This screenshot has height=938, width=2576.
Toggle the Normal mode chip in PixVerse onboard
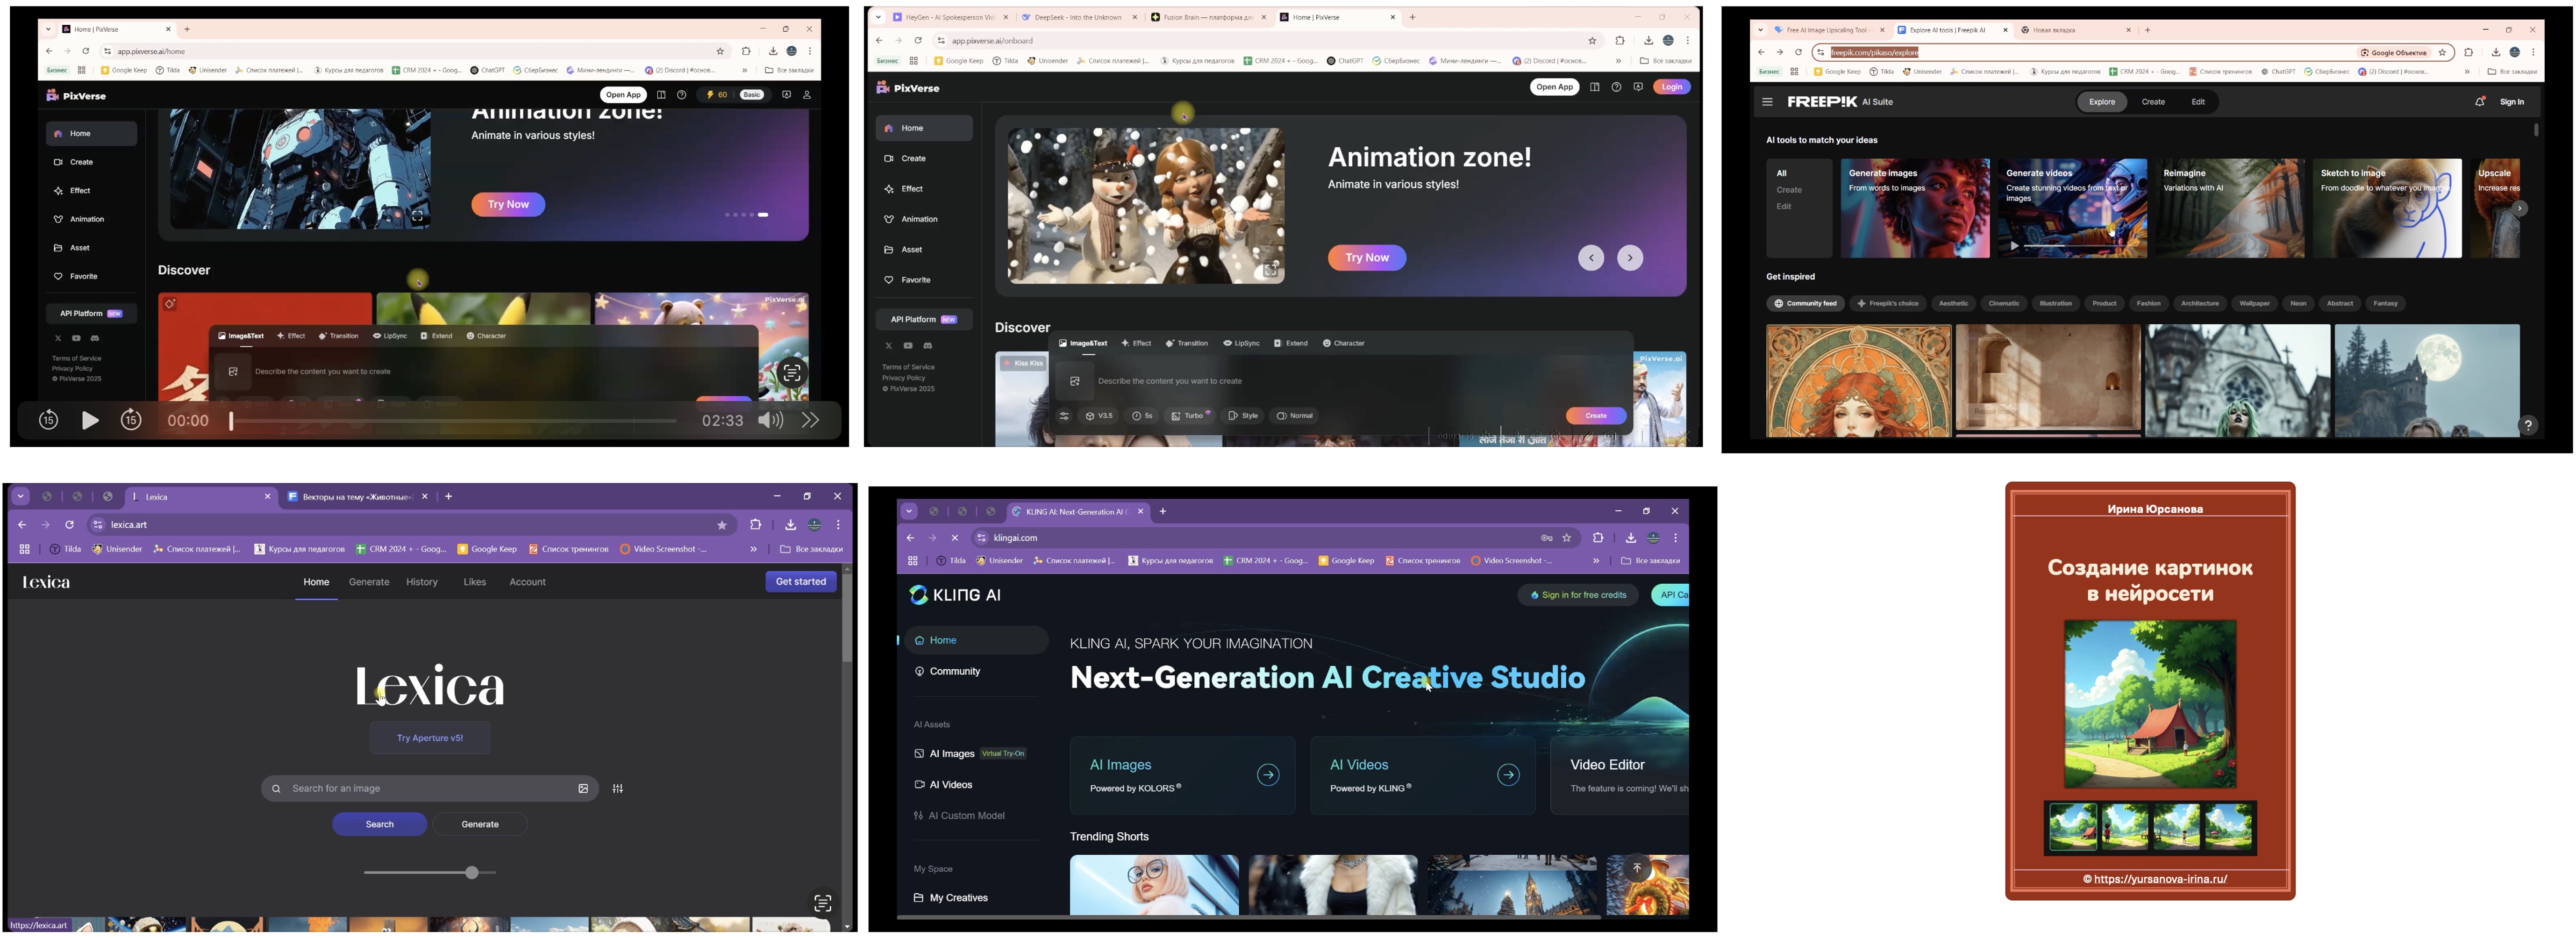pyautogui.click(x=1295, y=416)
